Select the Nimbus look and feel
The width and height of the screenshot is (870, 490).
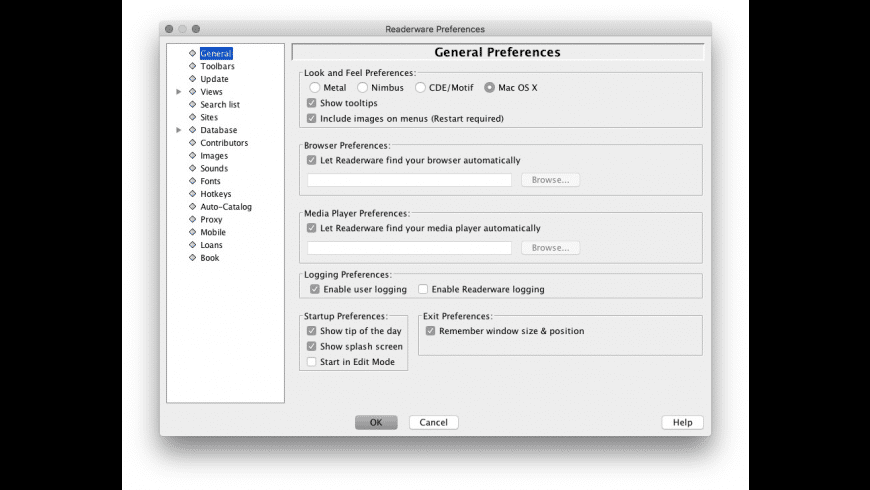362,88
